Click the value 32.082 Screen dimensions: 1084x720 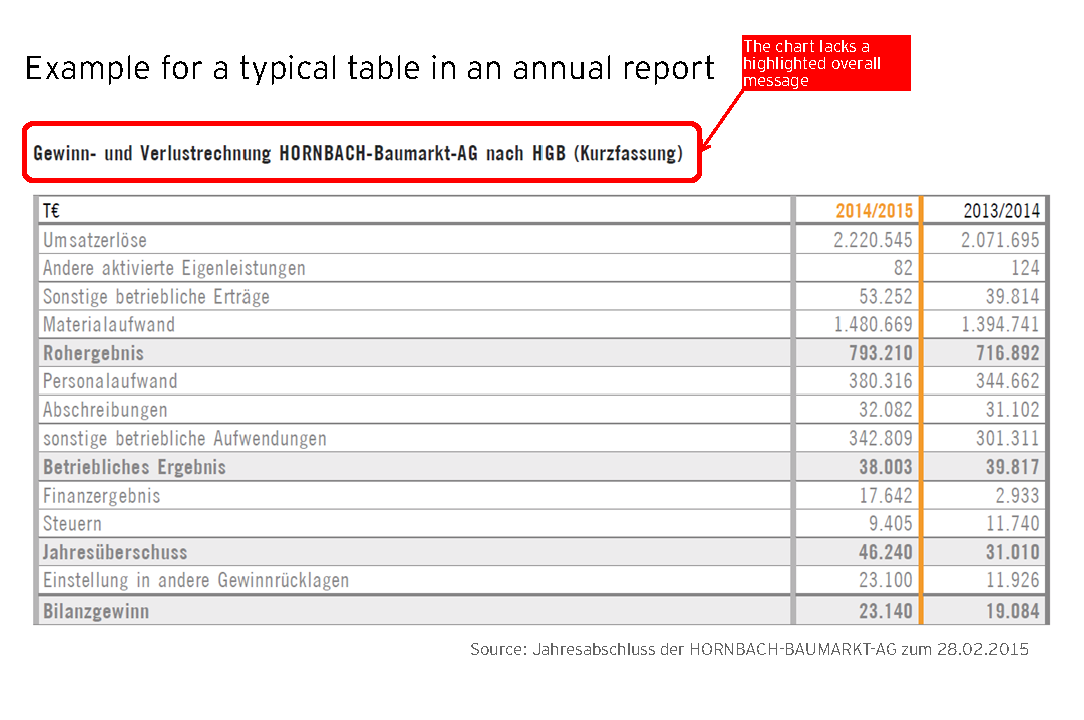[x=886, y=410]
